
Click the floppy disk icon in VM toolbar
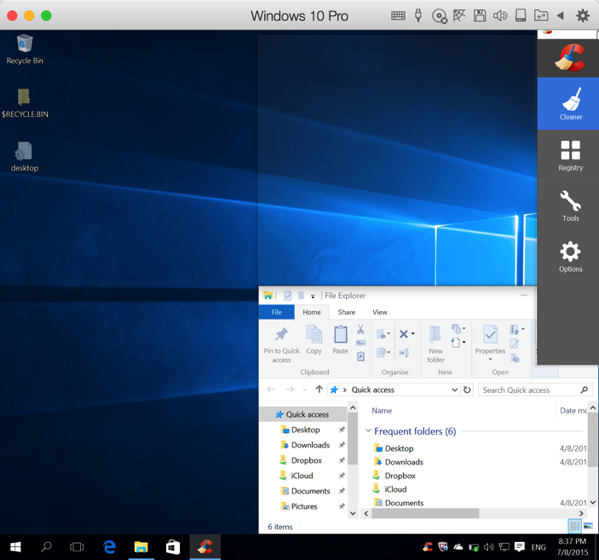[x=480, y=16]
